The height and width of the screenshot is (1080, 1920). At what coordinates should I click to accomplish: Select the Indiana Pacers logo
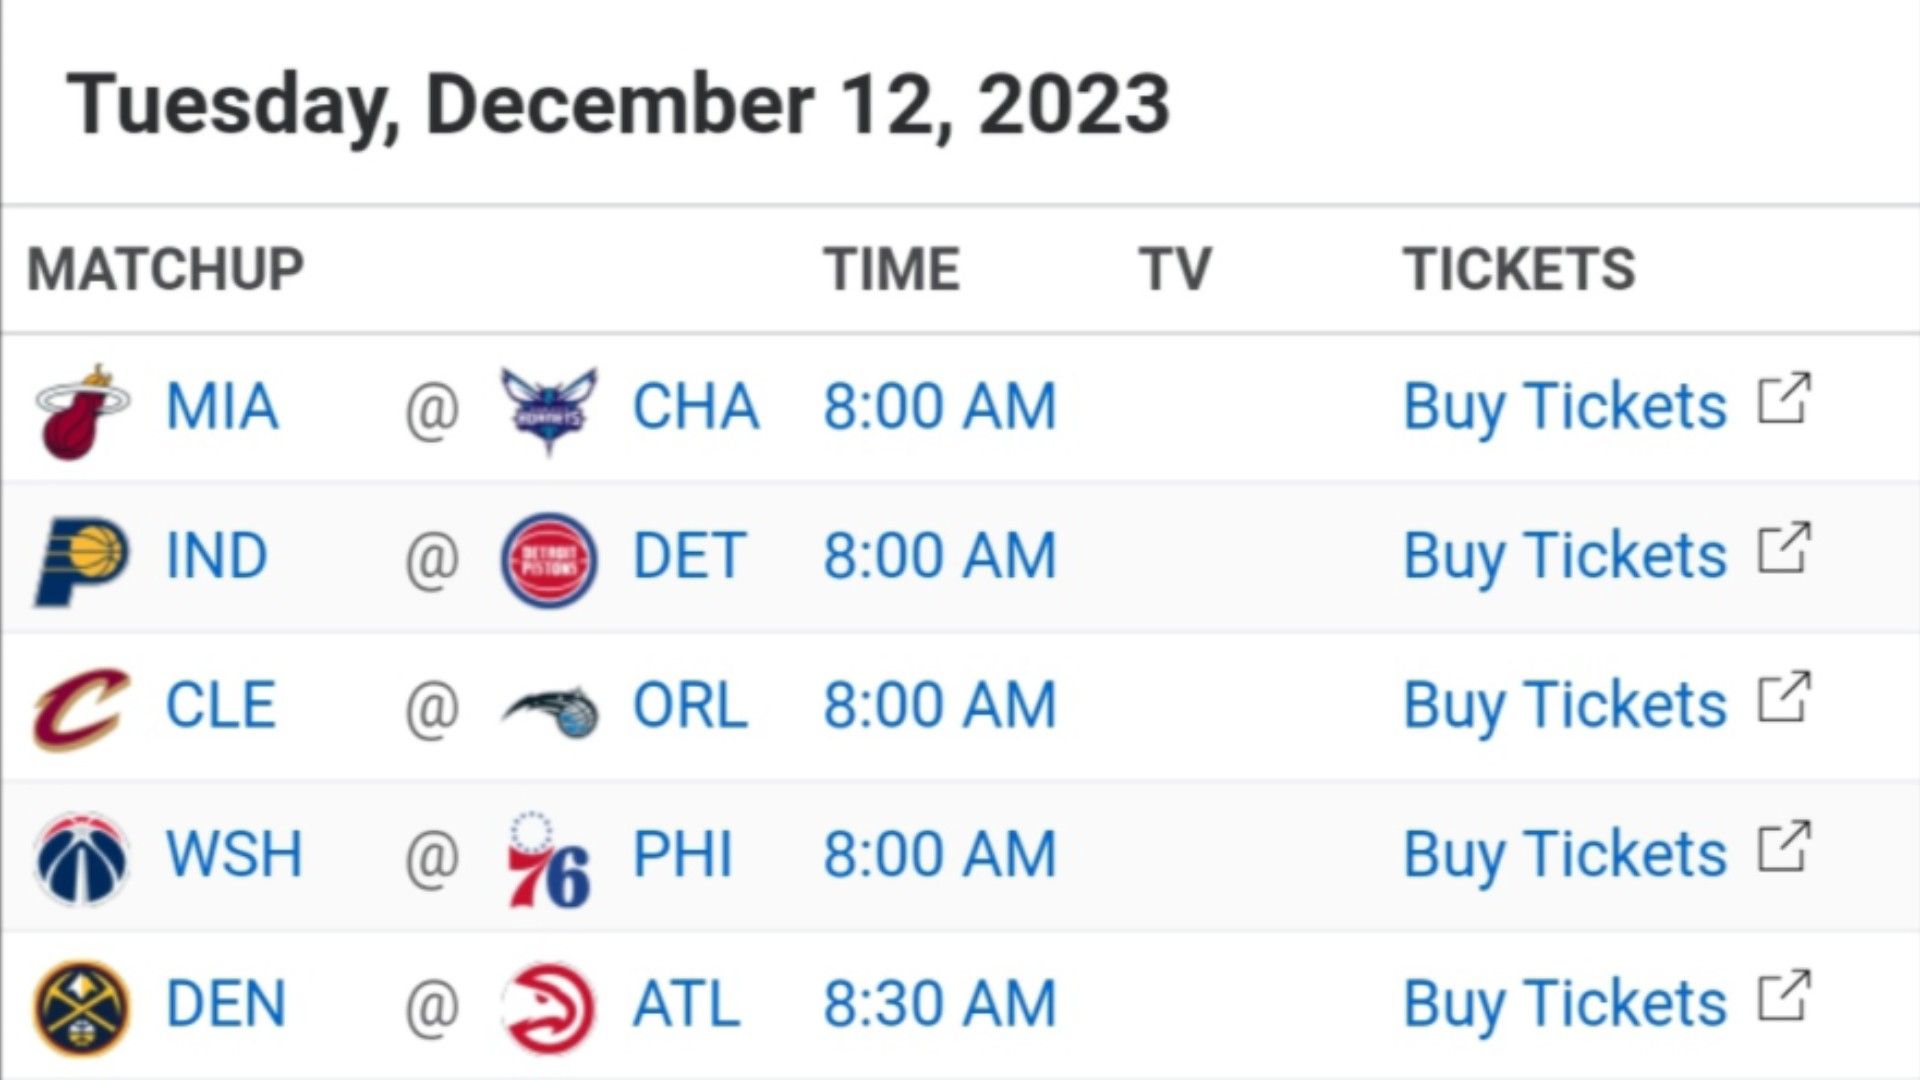click(82, 559)
